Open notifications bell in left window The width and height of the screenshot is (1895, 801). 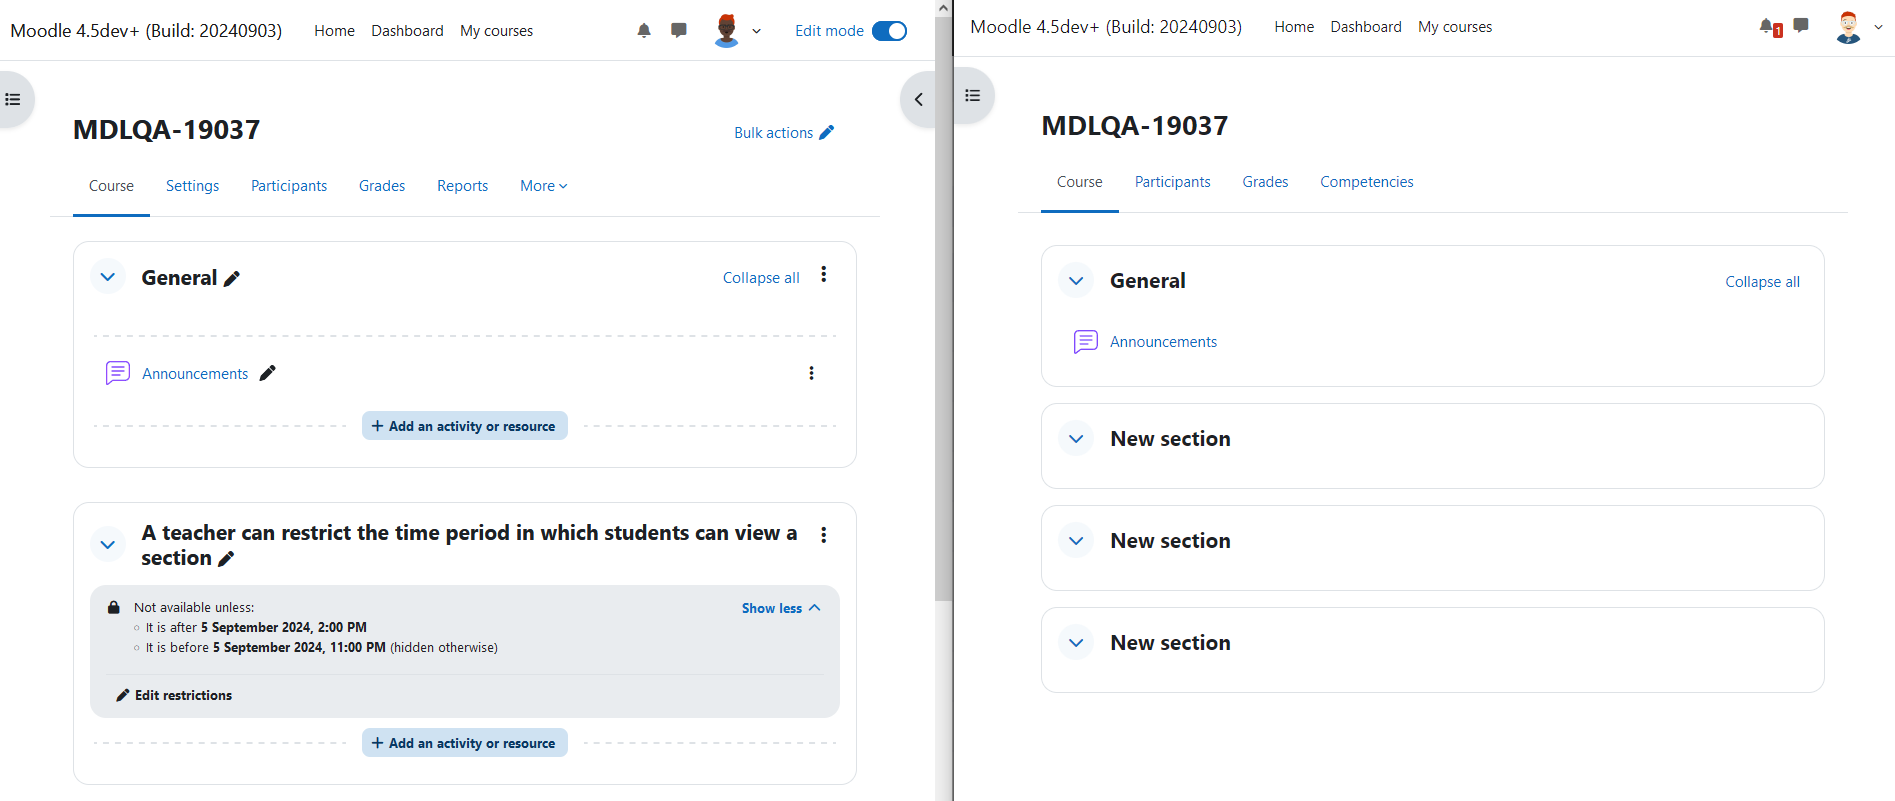(644, 31)
